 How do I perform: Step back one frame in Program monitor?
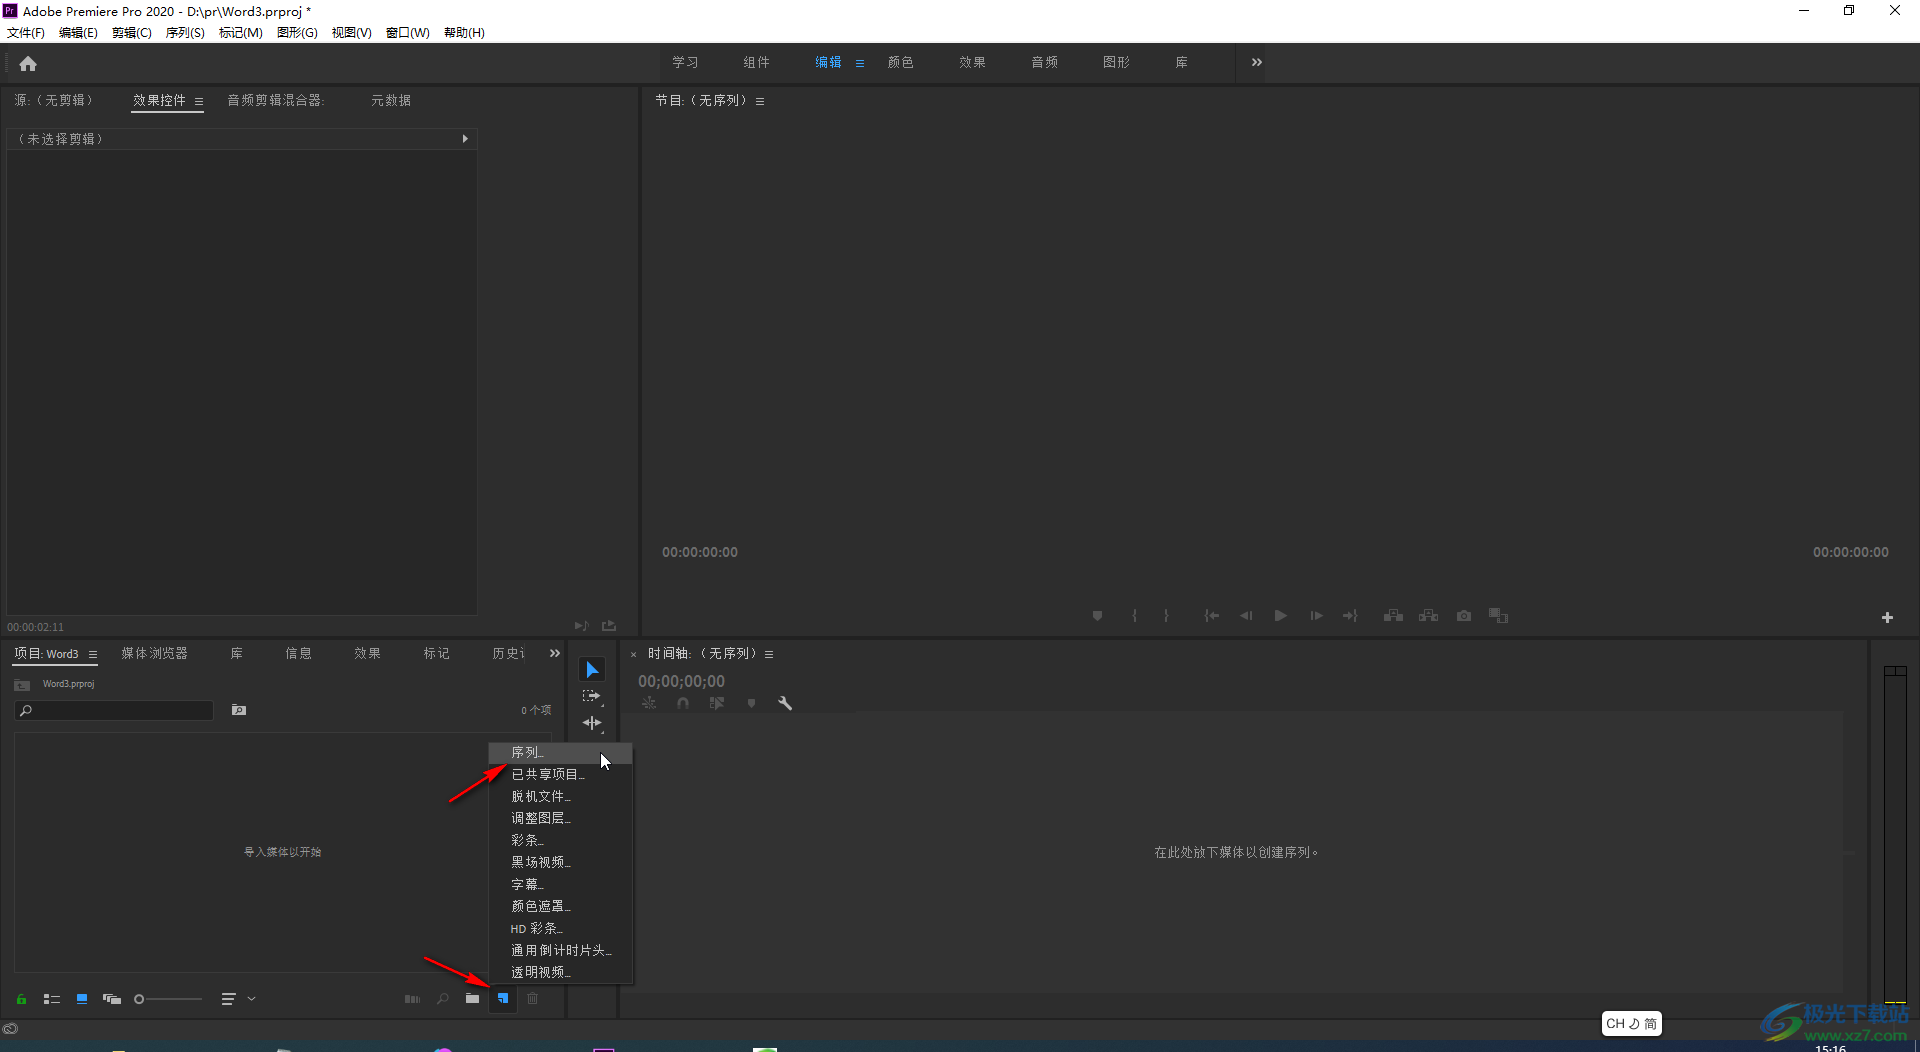[1246, 616]
